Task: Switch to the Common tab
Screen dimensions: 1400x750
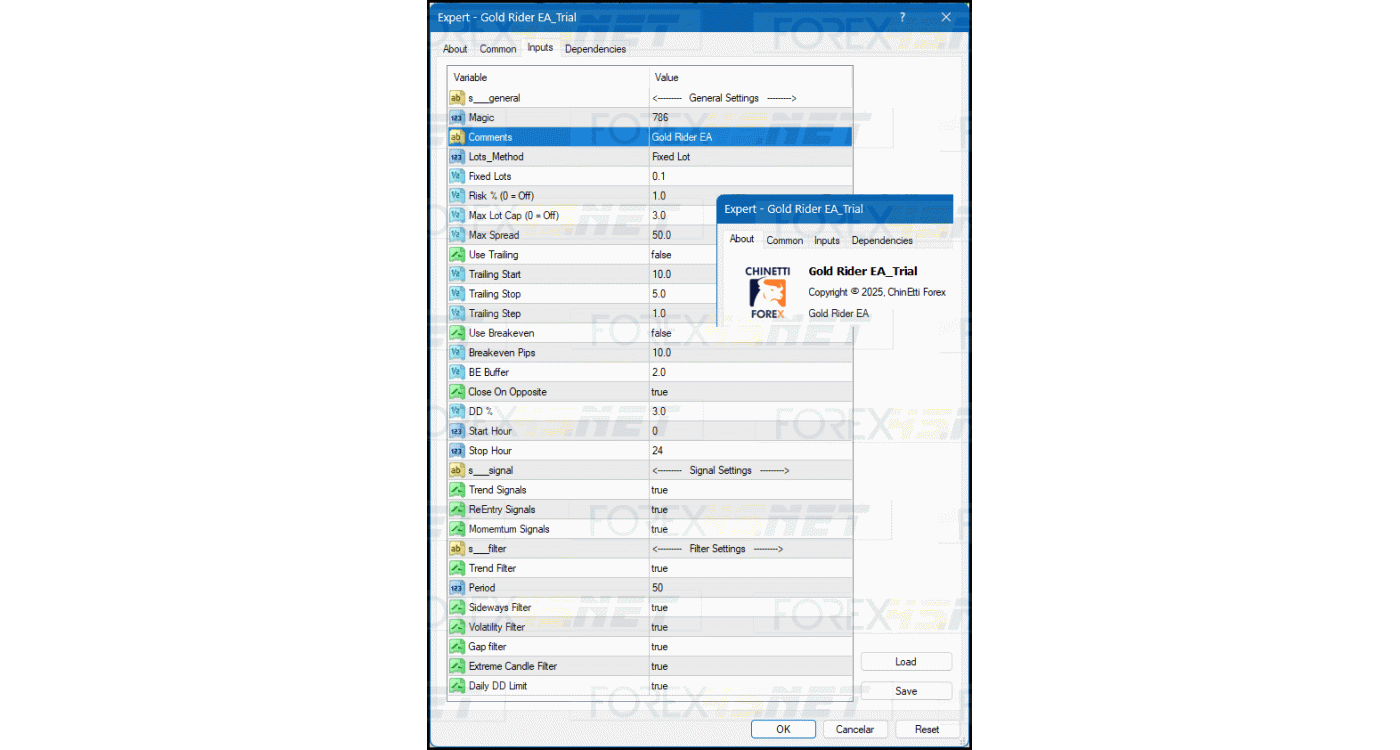Action: (498, 49)
